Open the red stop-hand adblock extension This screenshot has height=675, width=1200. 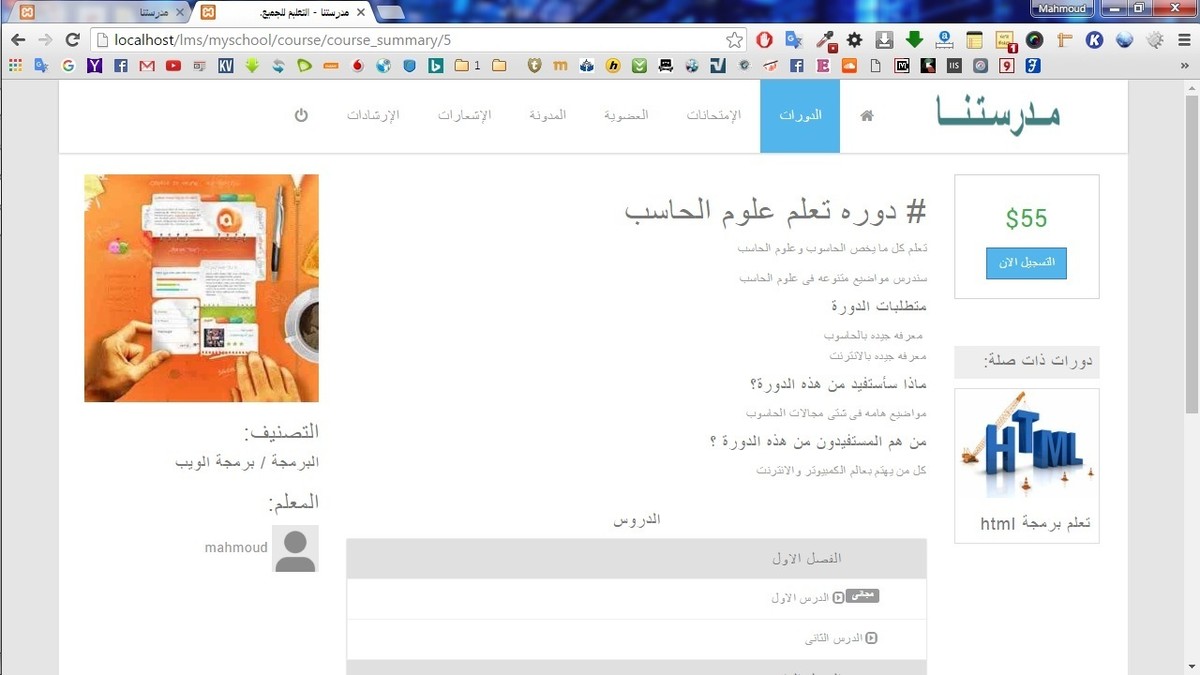click(x=764, y=40)
